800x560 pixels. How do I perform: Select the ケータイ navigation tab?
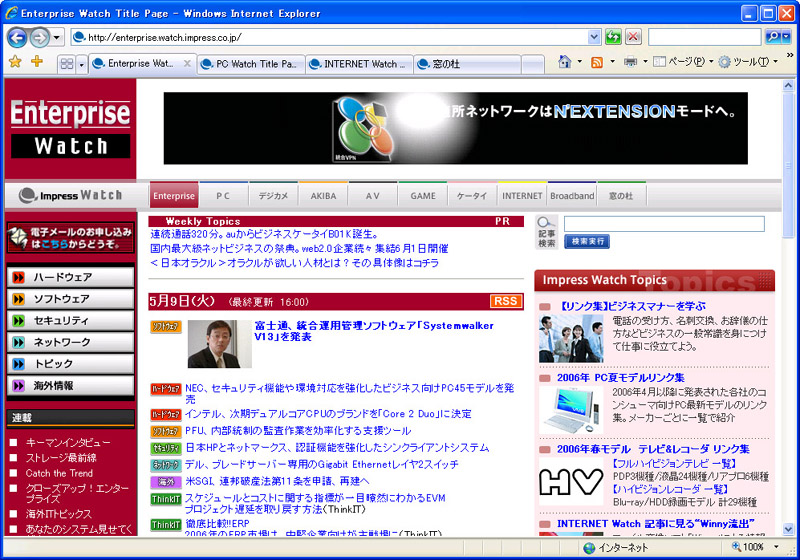click(x=472, y=195)
